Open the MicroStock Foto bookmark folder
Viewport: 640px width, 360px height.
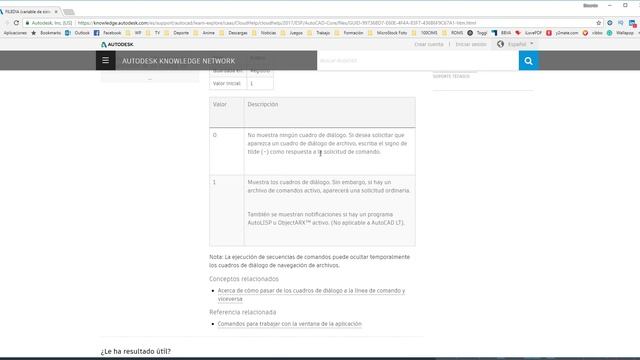387,33
